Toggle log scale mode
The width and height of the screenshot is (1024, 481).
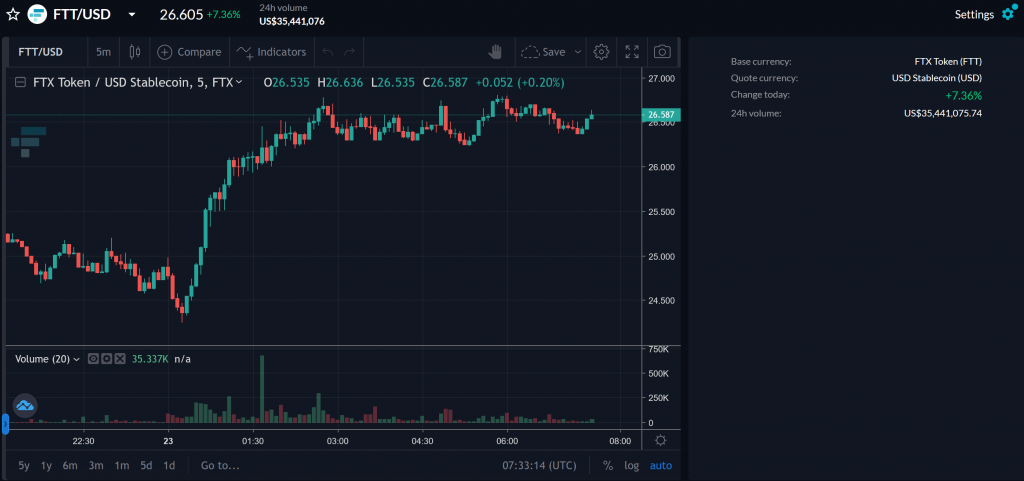pyautogui.click(x=632, y=465)
